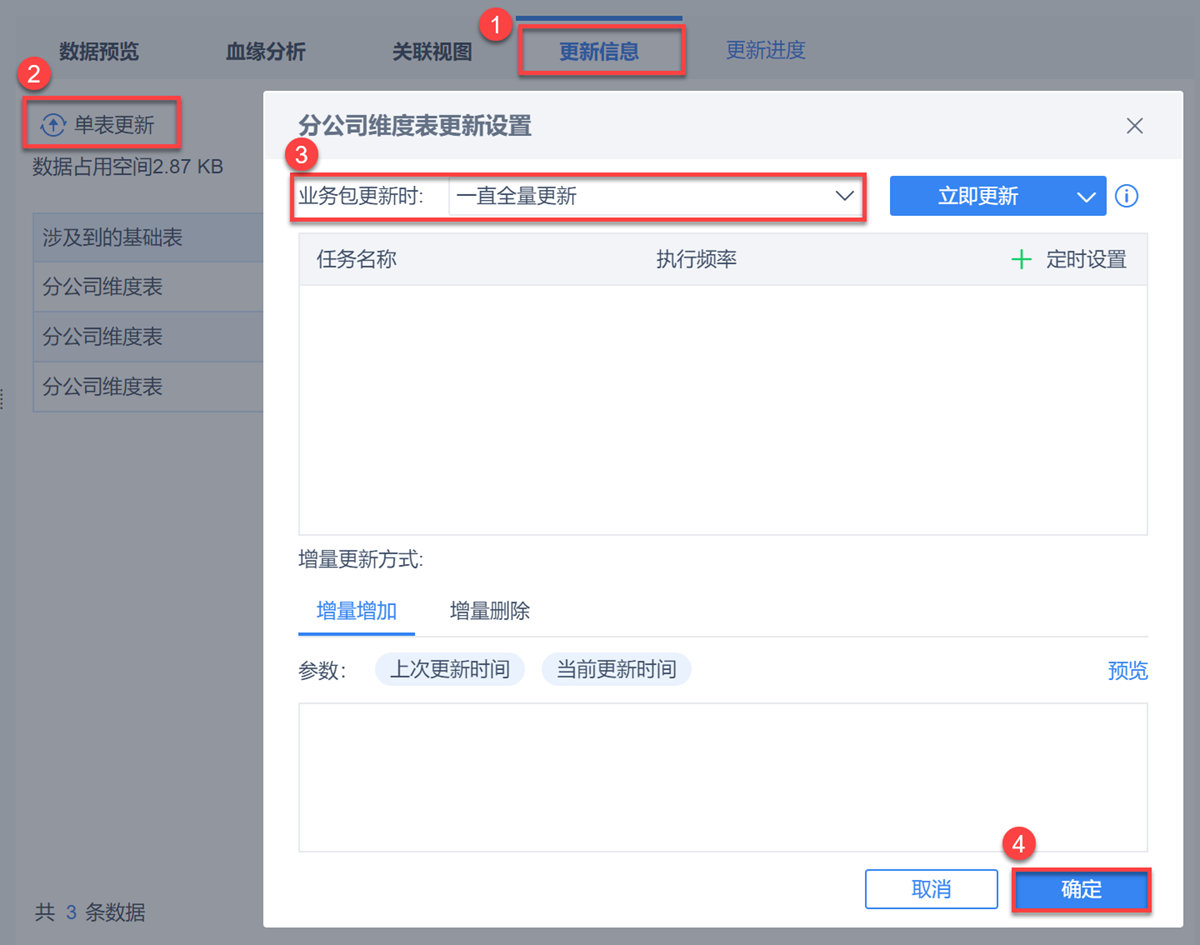Switch to 血缘分析 tab
Viewport: 1200px width, 945px height.
point(266,52)
